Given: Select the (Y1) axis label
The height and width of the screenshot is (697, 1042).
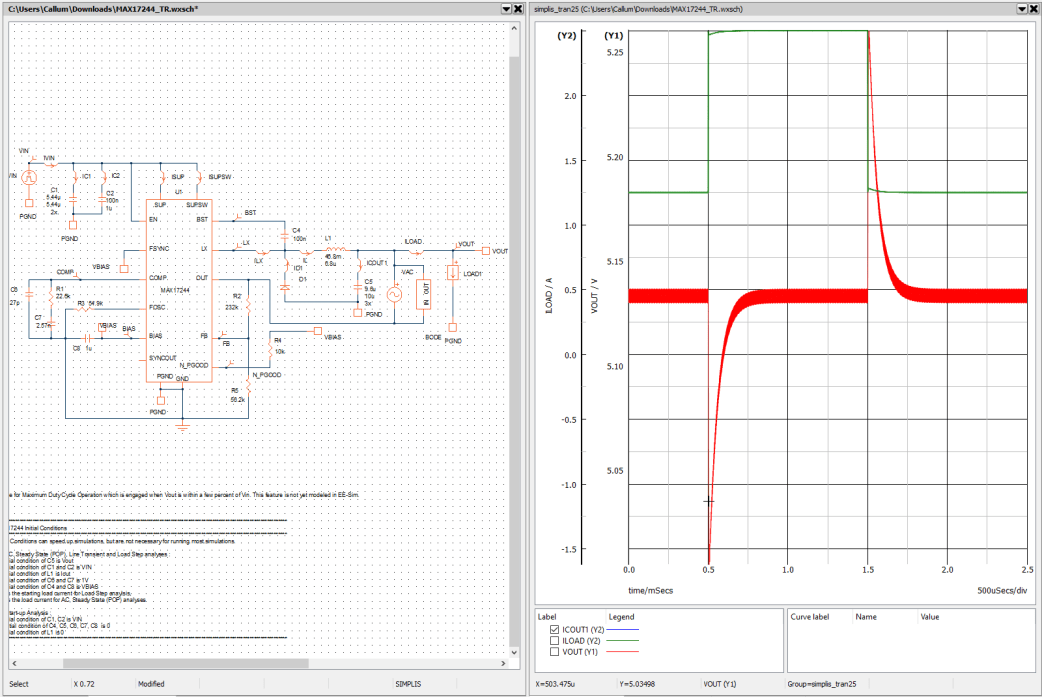Looking at the screenshot, I should [613, 36].
